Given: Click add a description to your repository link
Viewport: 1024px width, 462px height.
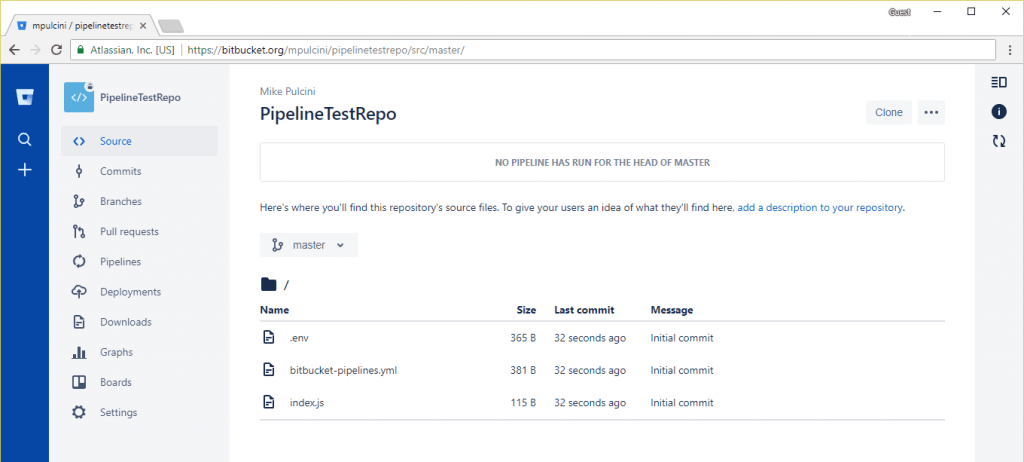Looking at the screenshot, I should [820, 208].
